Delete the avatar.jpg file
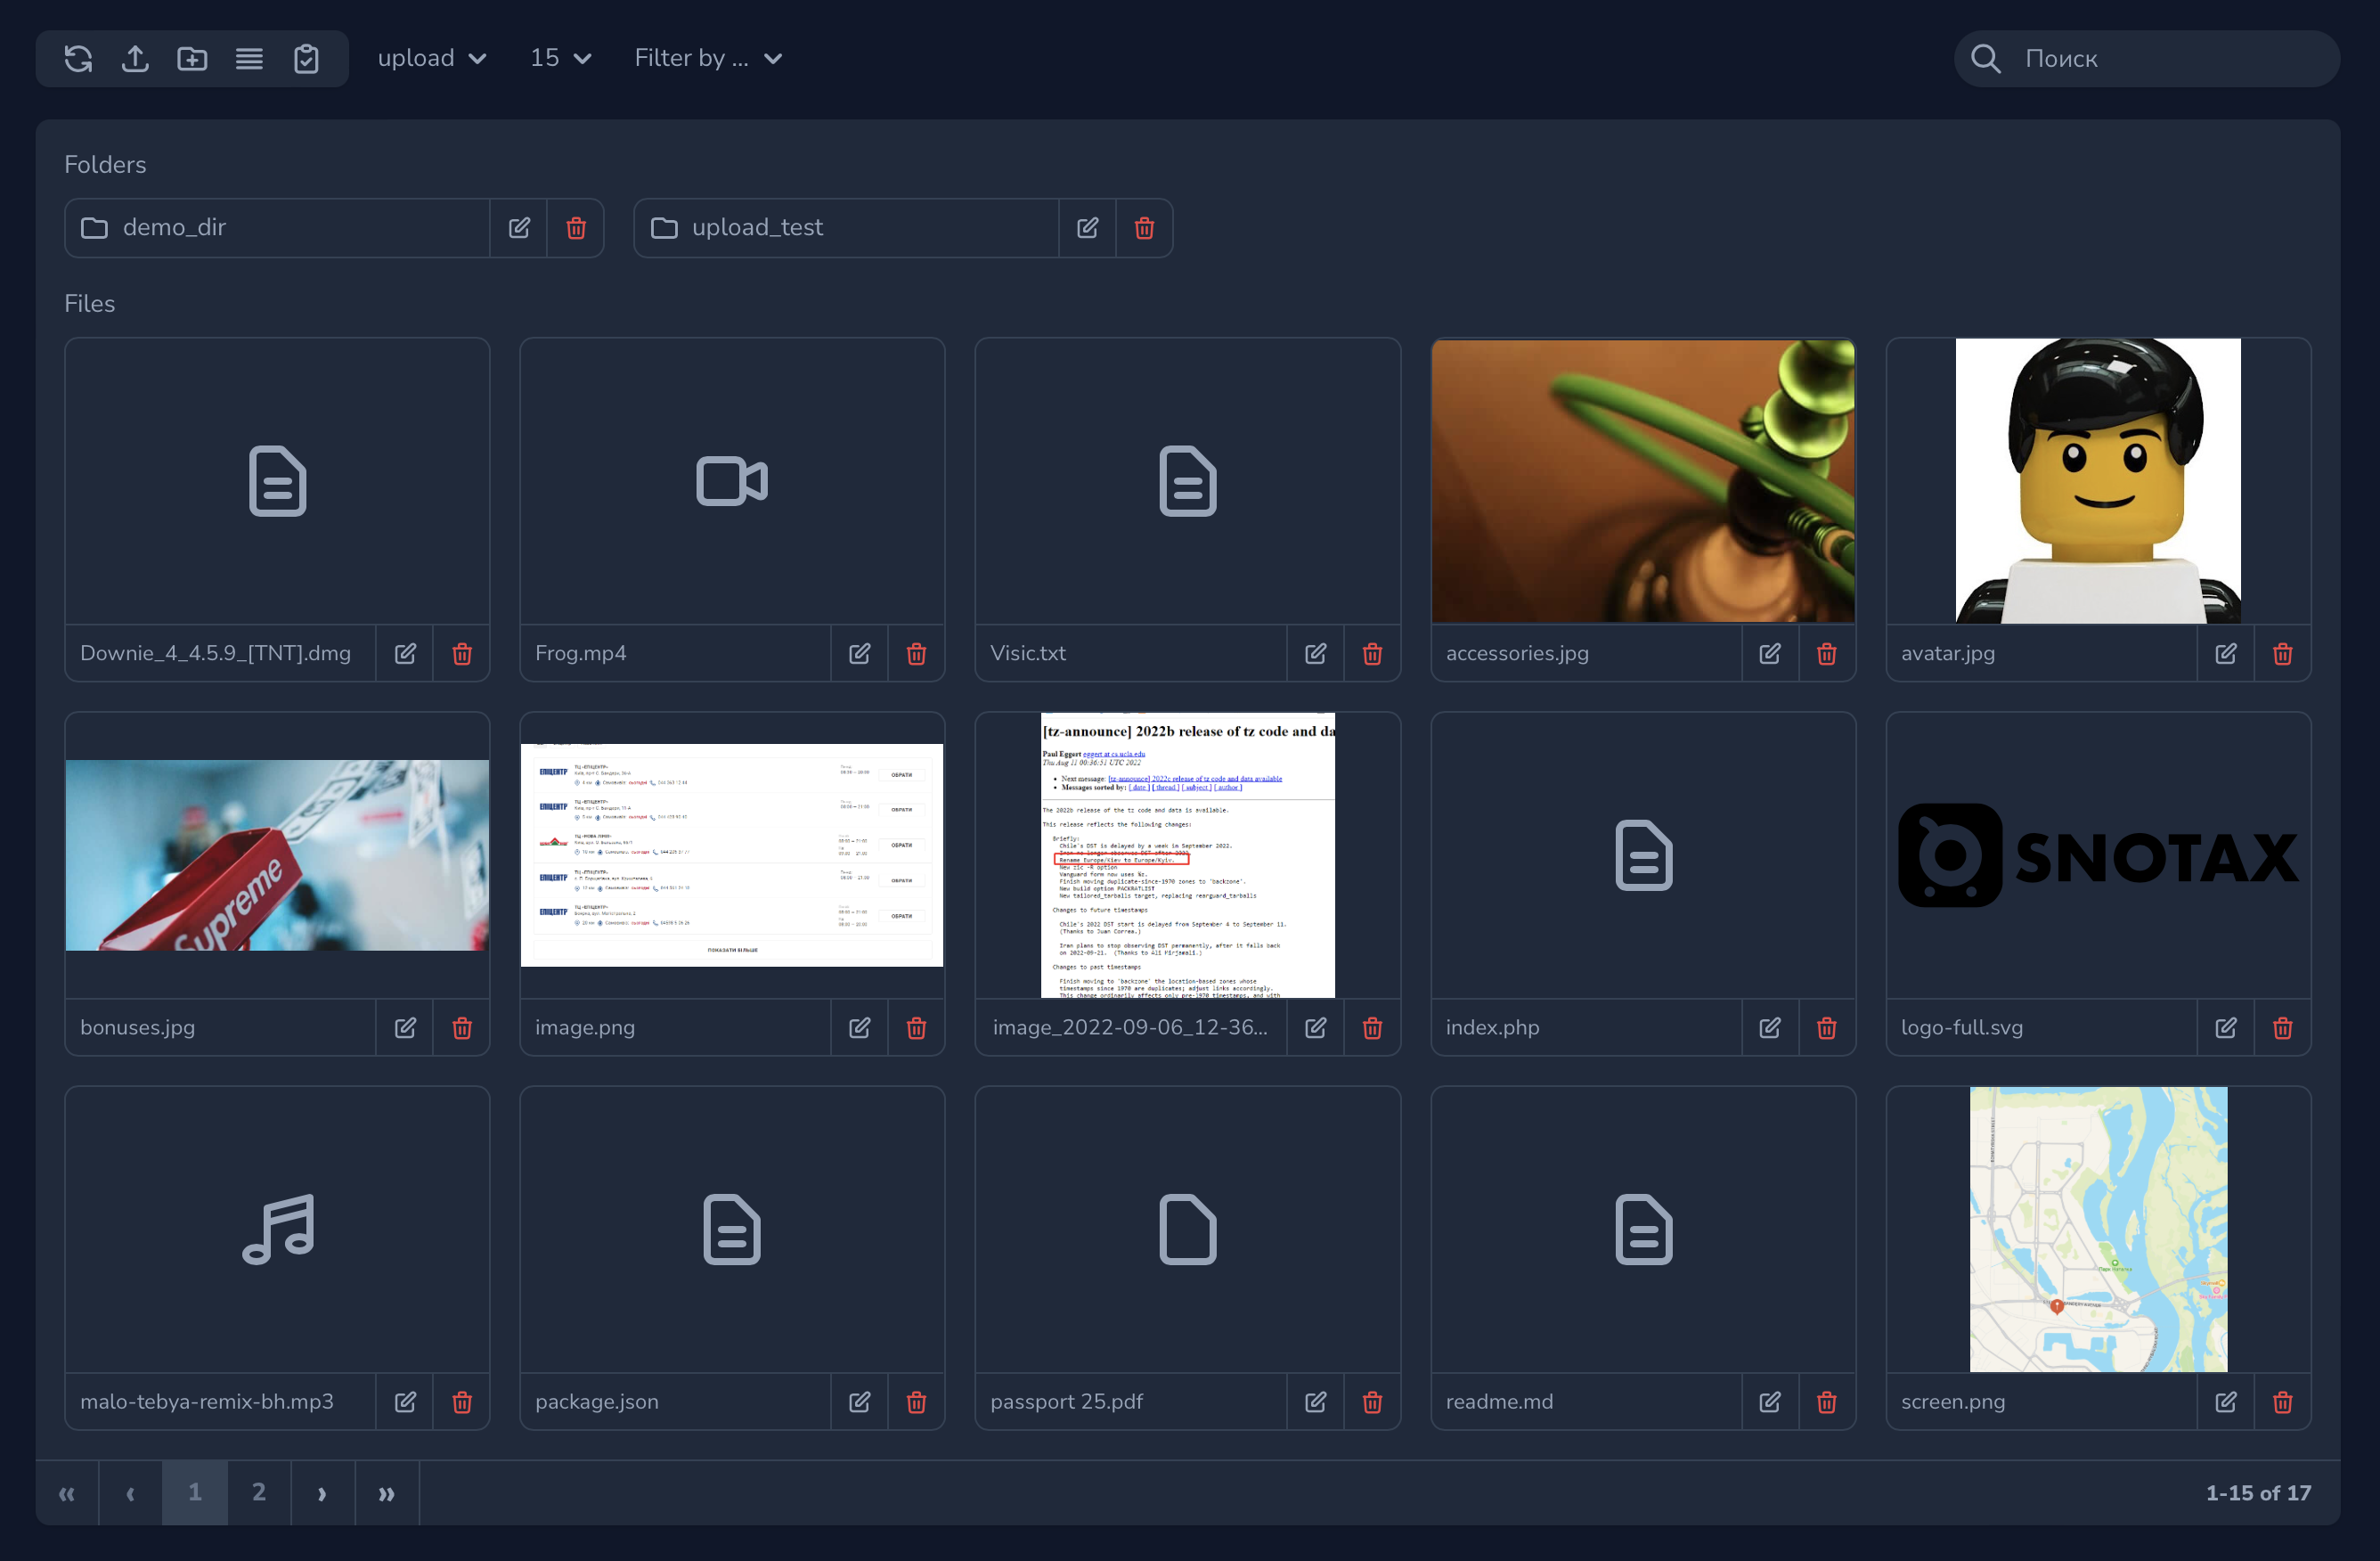 (2282, 654)
